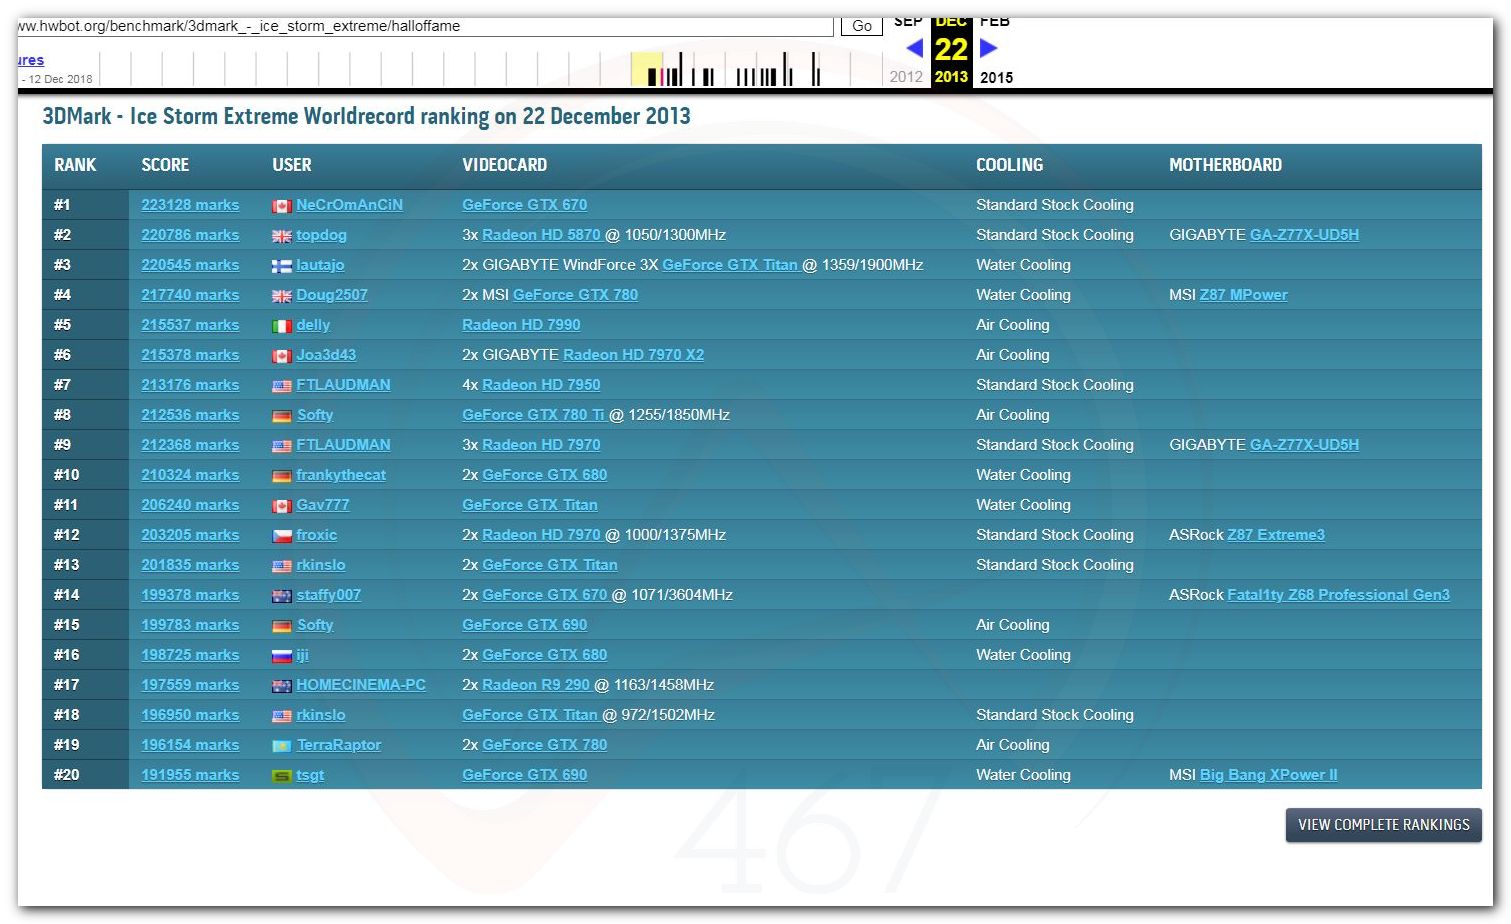Click the Canada flag beside NeCrOmAnCiN
Image resolution: width=1511 pixels, height=924 pixels.
[282, 206]
